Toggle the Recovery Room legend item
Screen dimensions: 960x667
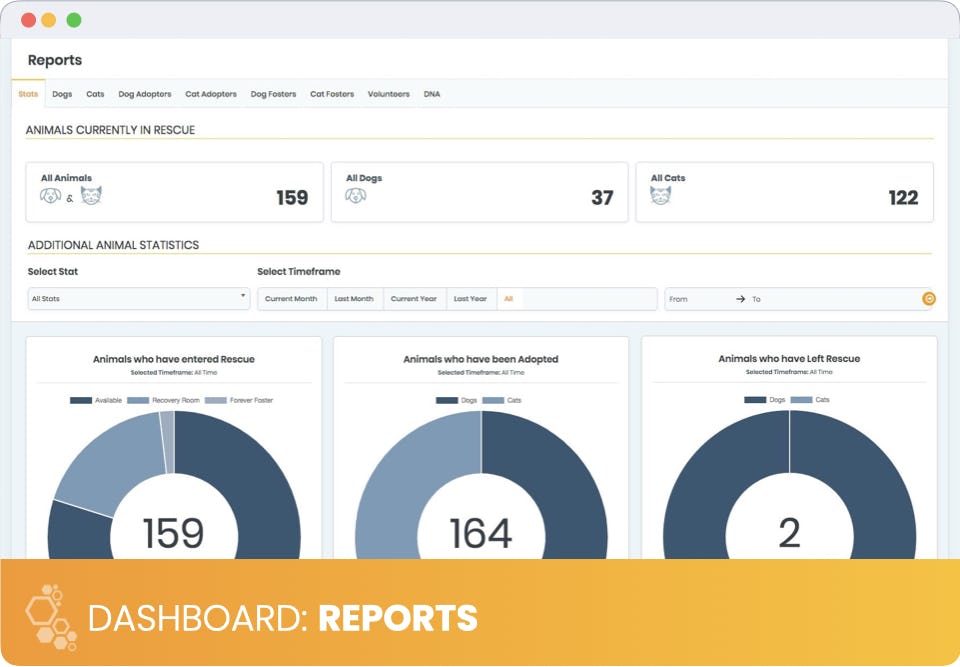click(163, 400)
